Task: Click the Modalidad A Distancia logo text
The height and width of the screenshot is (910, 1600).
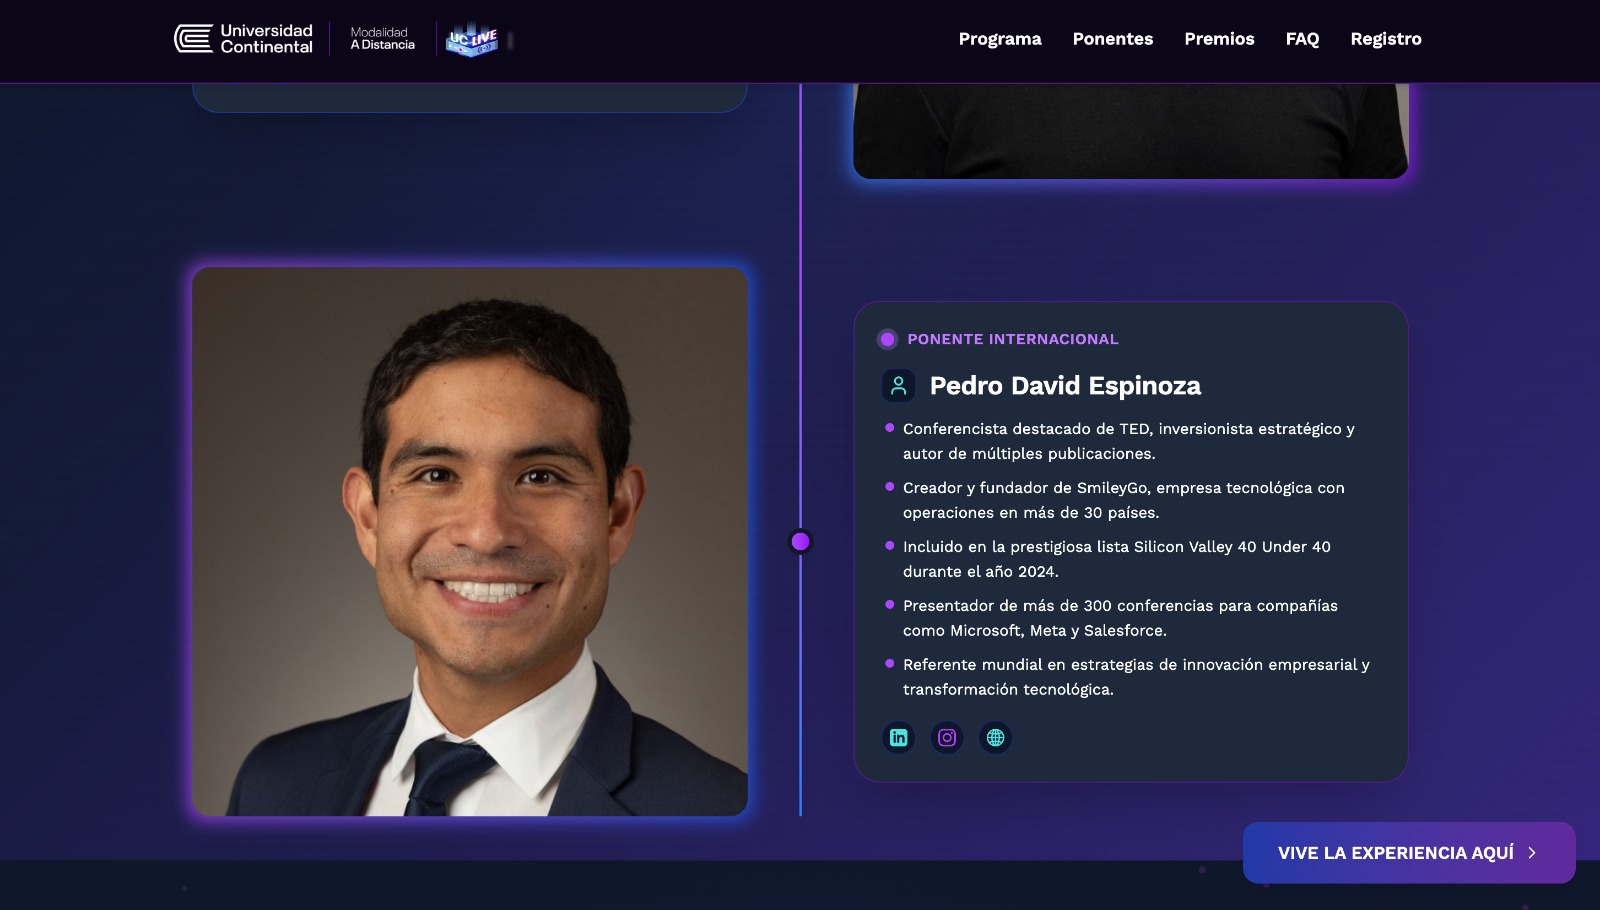Action: point(382,39)
